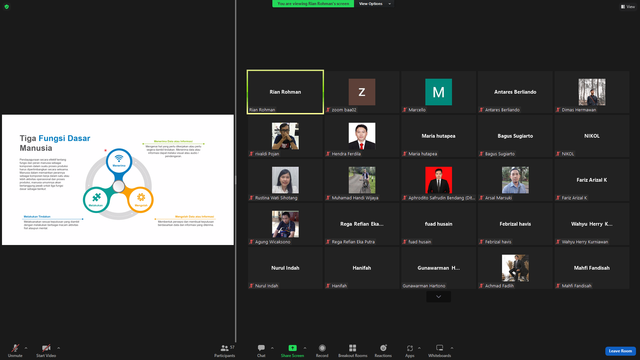Select Gunawarman Hartono's tile
The height and width of the screenshot is (360, 640).
[x=438, y=268]
